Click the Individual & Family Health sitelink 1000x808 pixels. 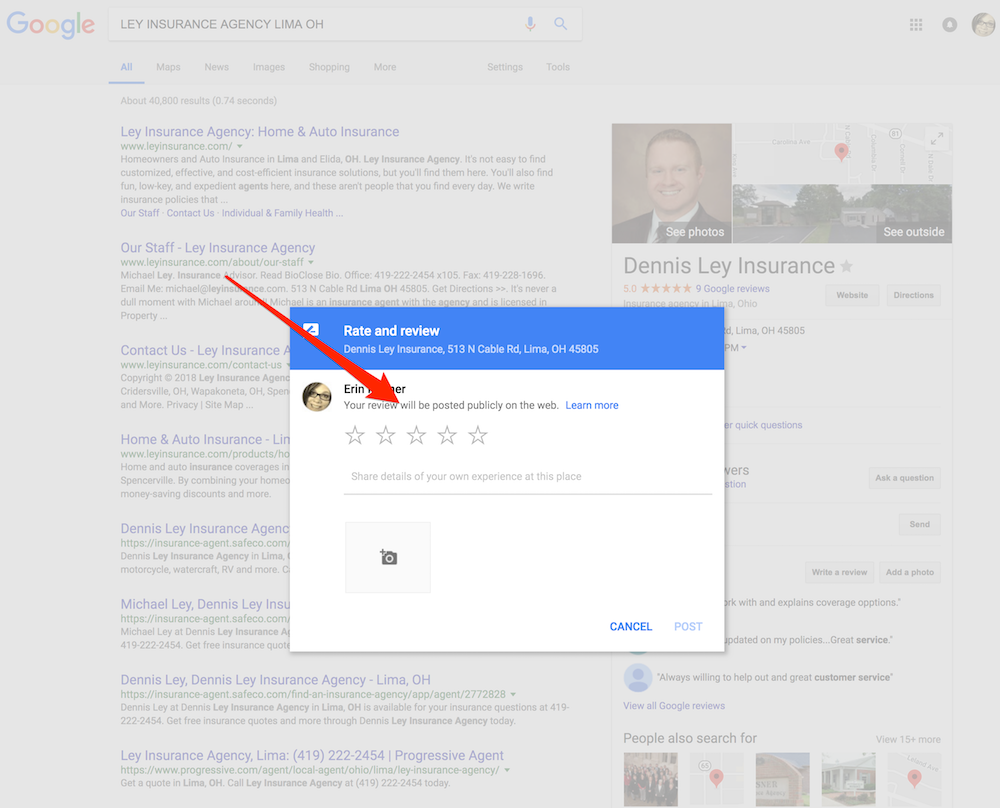277,213
